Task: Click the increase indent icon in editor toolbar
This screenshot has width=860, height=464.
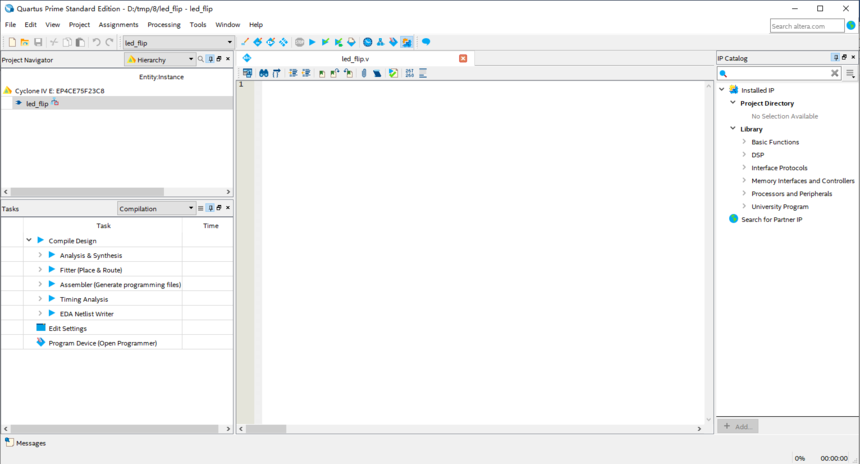Action: pos(293,73)
